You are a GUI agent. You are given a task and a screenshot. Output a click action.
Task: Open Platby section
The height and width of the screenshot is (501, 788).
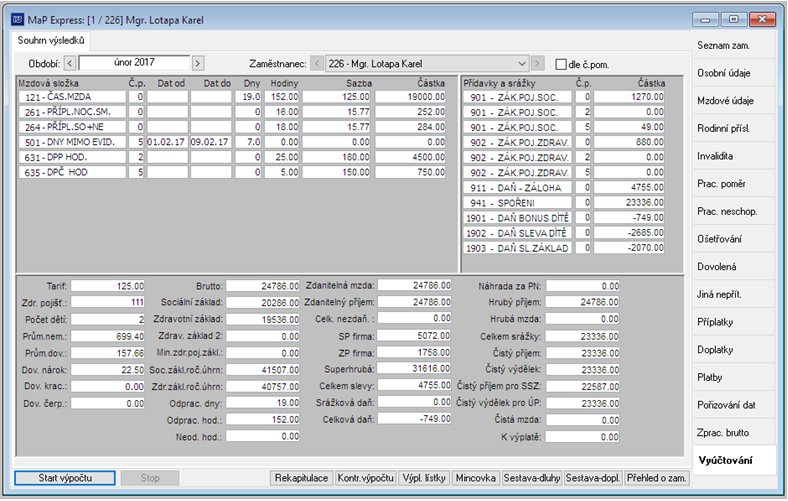click(734, 377)
